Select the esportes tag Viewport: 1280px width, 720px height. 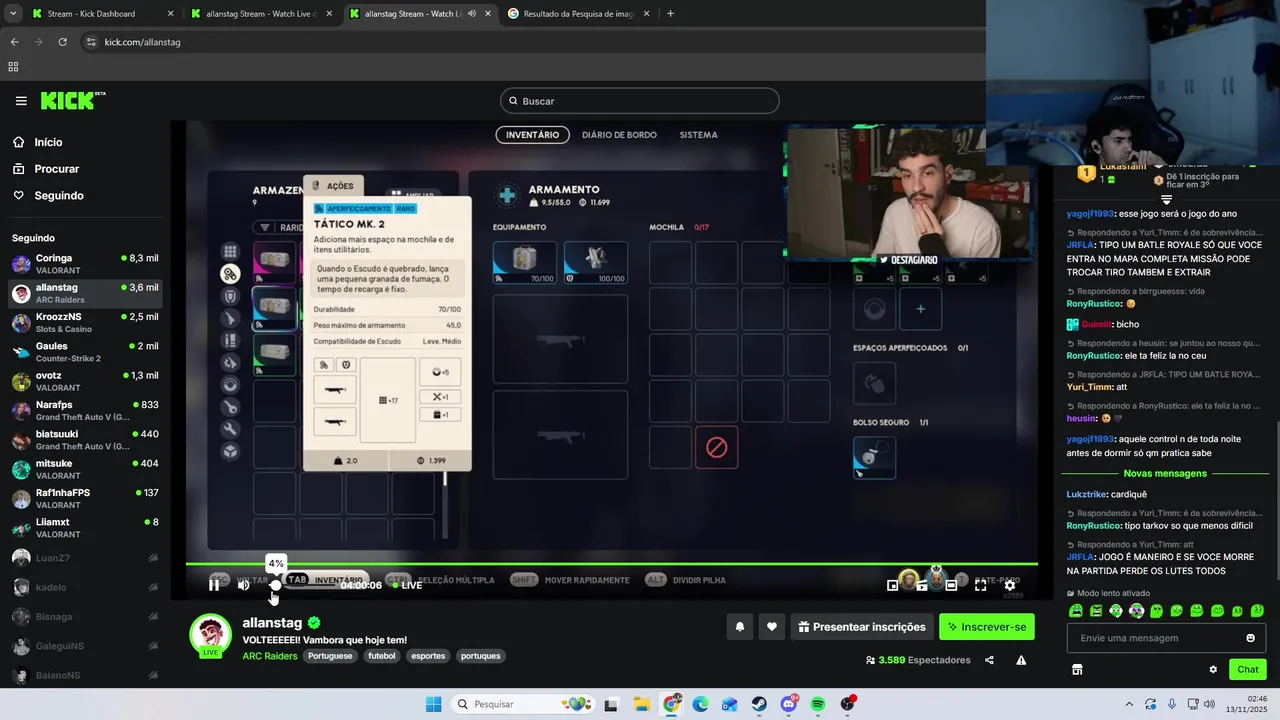[428, 656]
